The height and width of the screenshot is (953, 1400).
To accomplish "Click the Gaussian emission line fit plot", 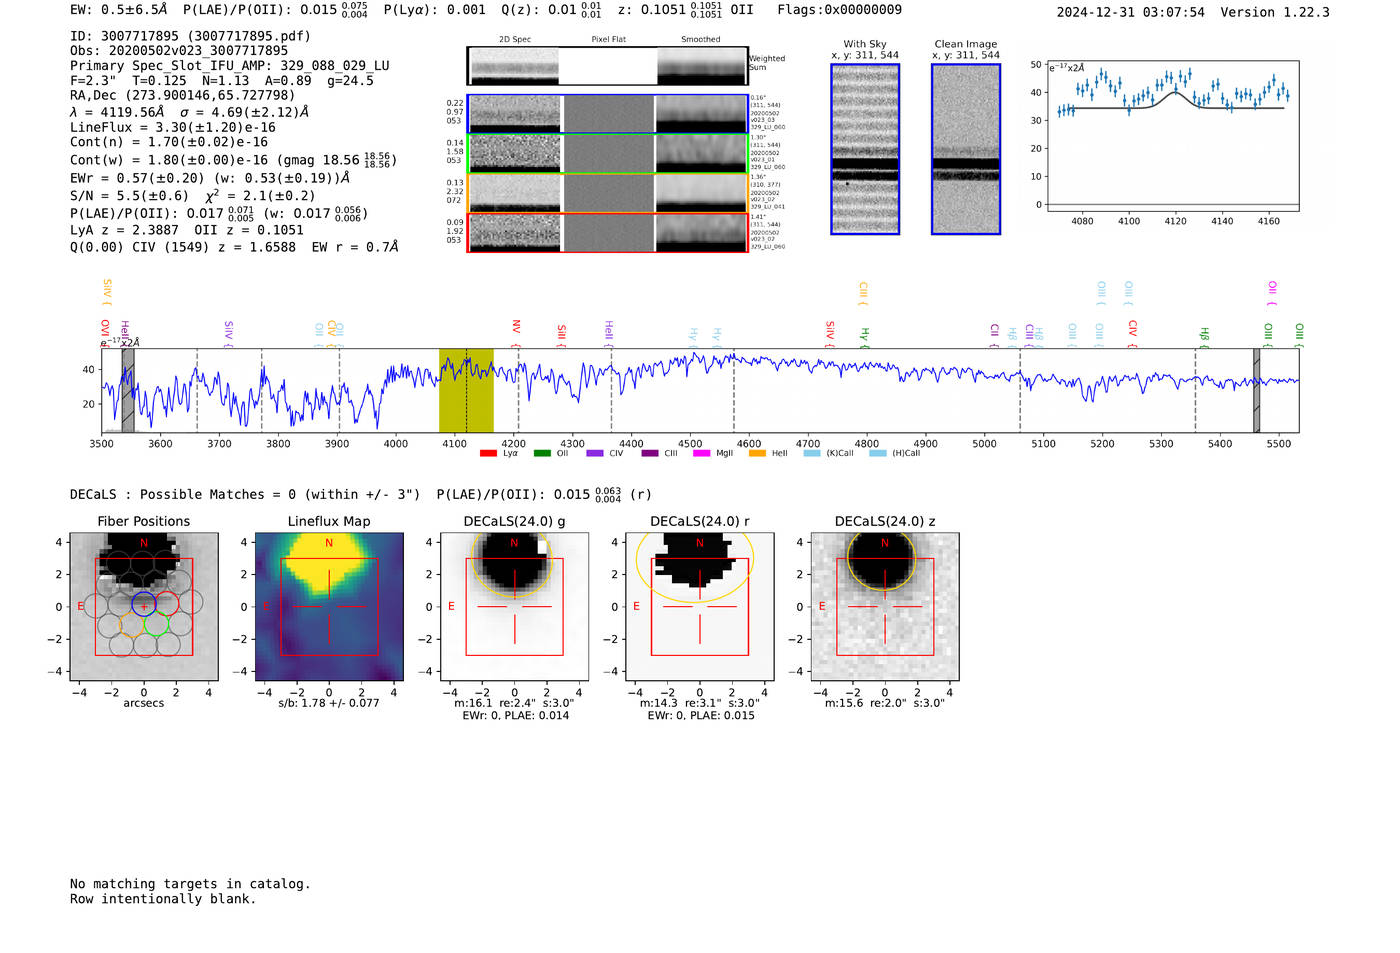I will pos(1172,136).
